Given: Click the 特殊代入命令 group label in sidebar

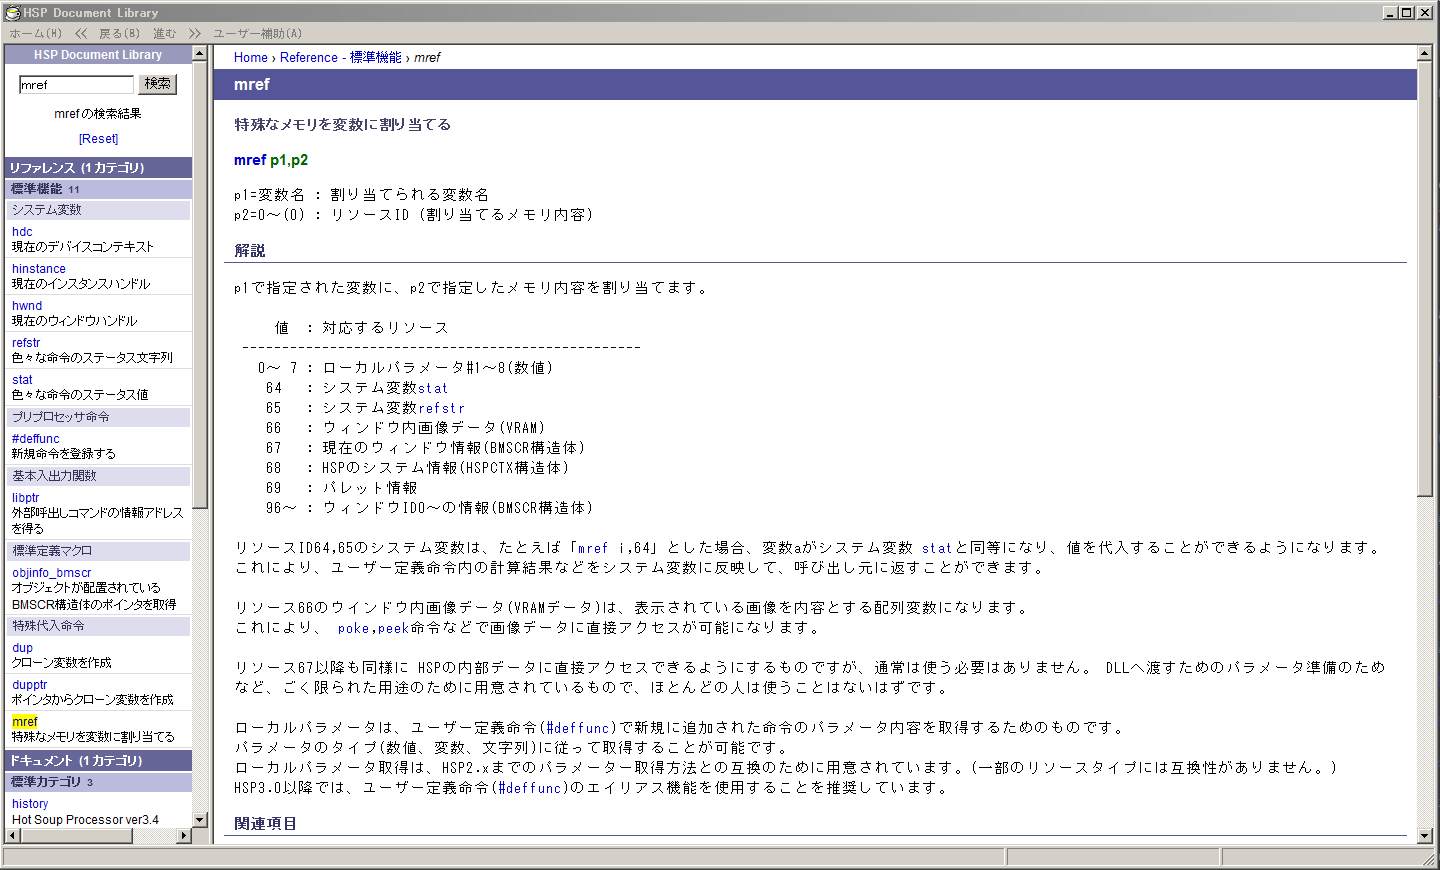Looking at the screenshot, I should (98, 626).
